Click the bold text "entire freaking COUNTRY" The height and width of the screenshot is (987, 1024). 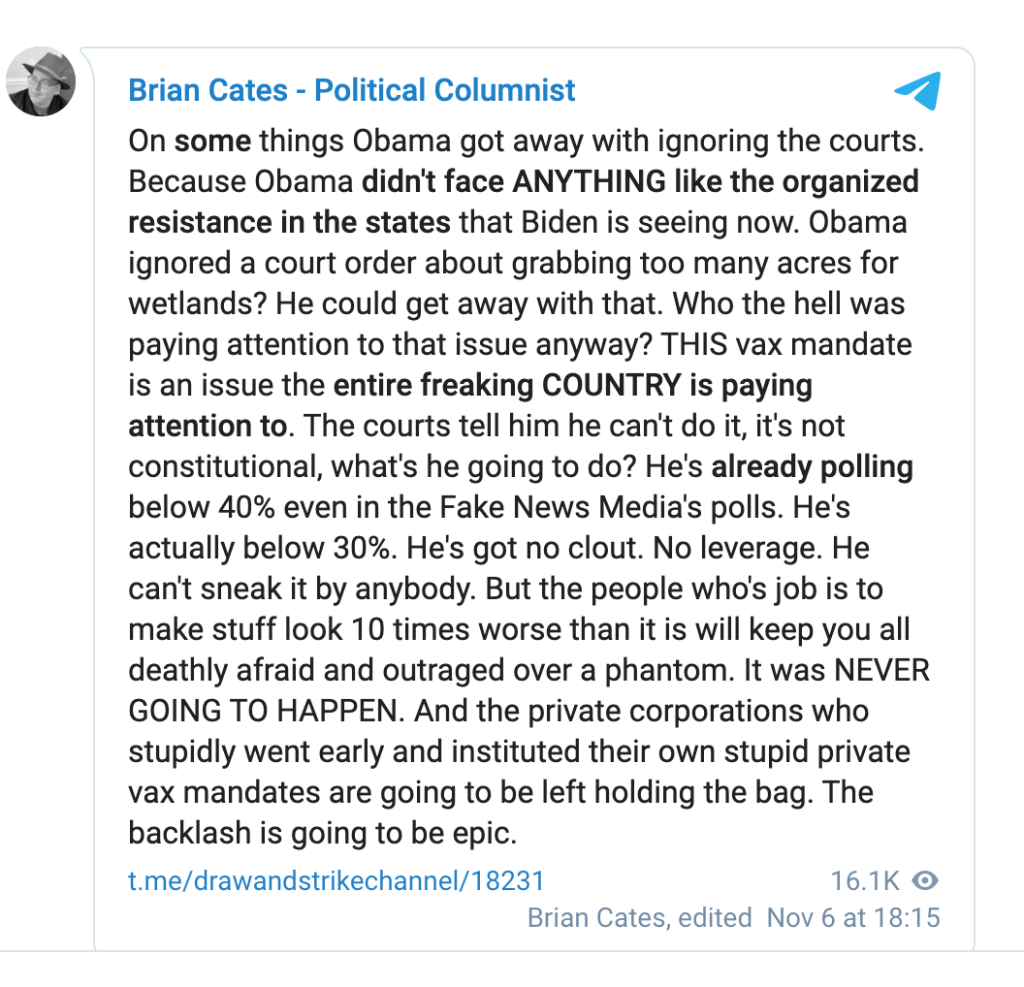click(507, 385)
